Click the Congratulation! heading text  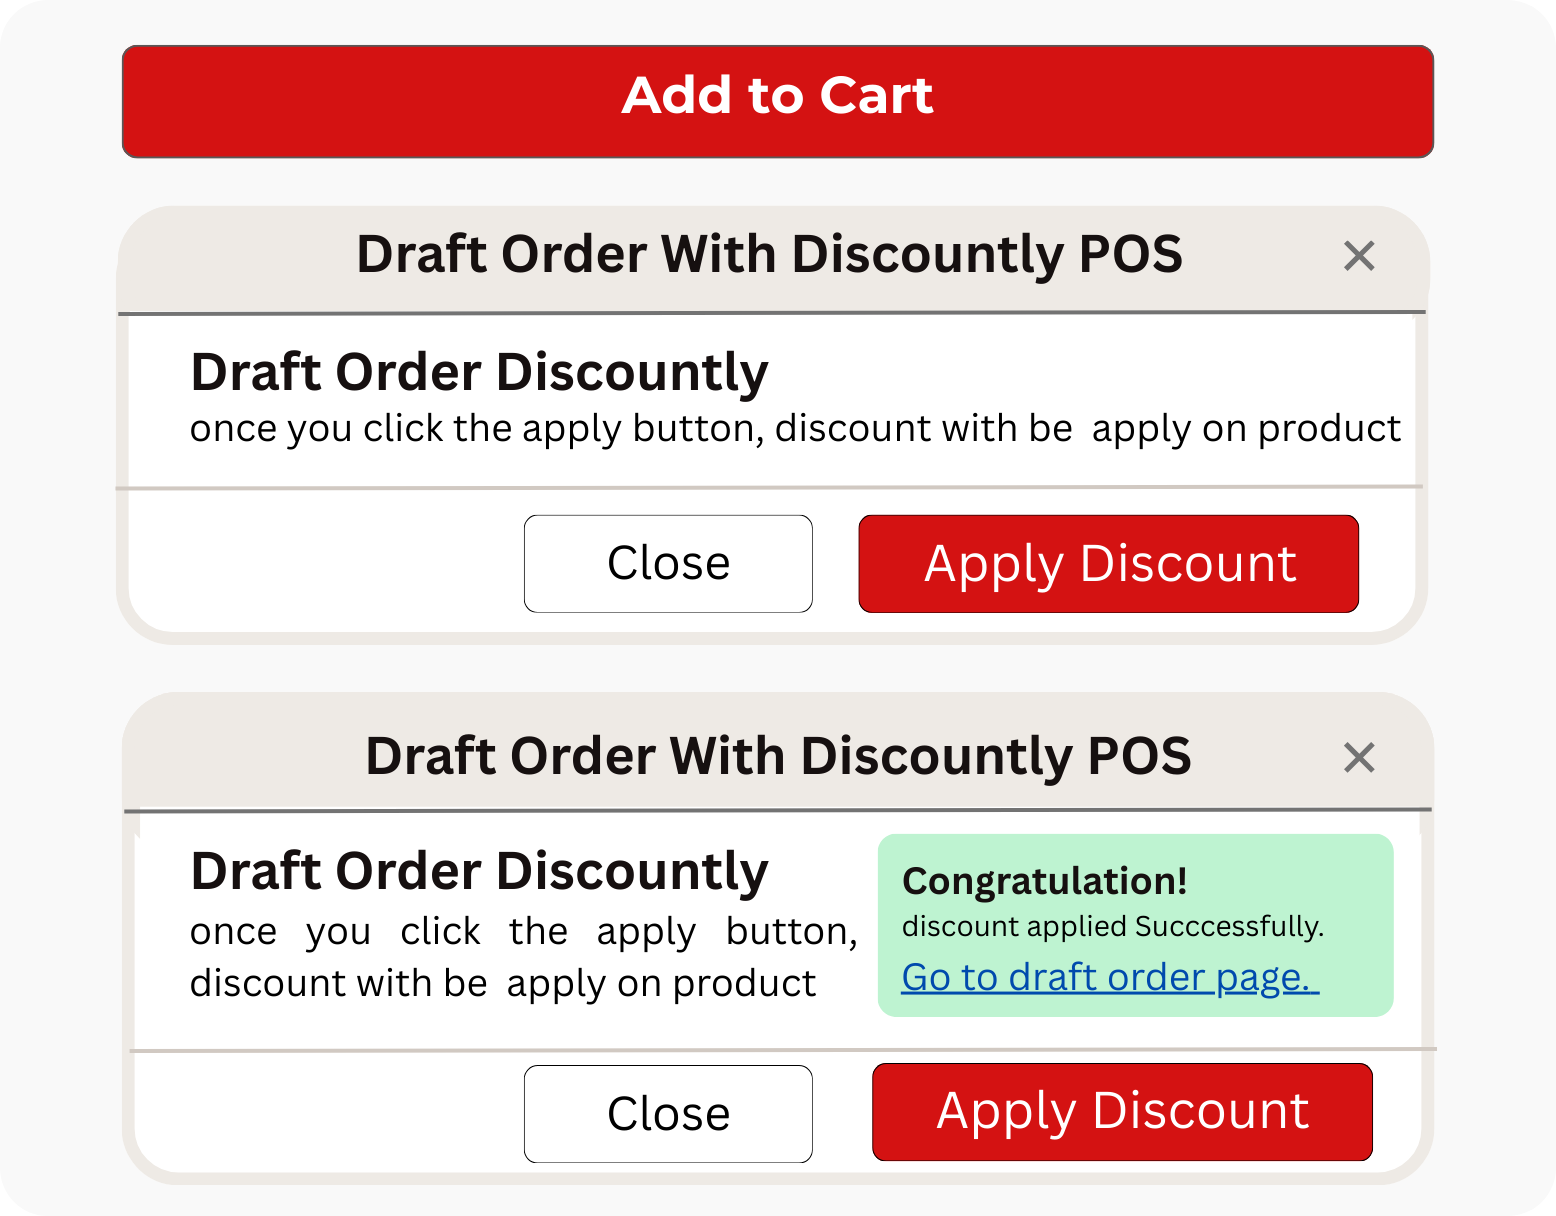point(1044,881)
